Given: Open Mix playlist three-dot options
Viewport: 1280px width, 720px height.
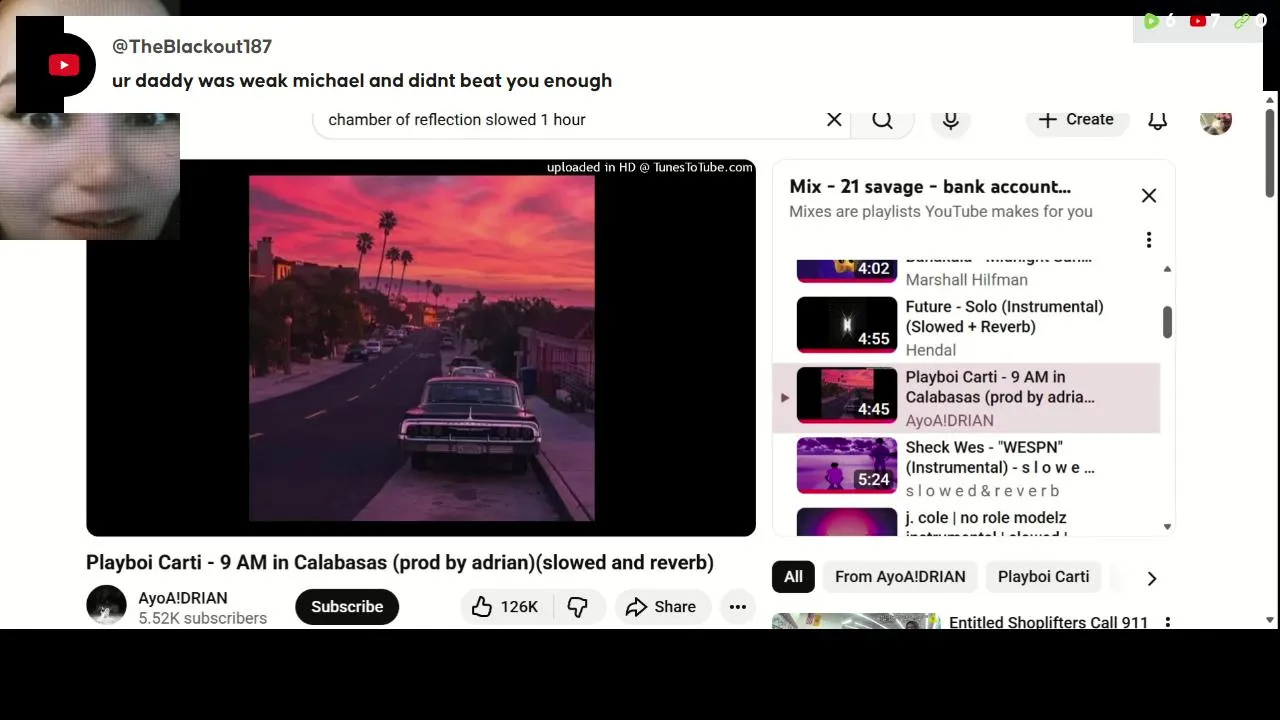Looking at the screenshot, I should pos(1149,240).
